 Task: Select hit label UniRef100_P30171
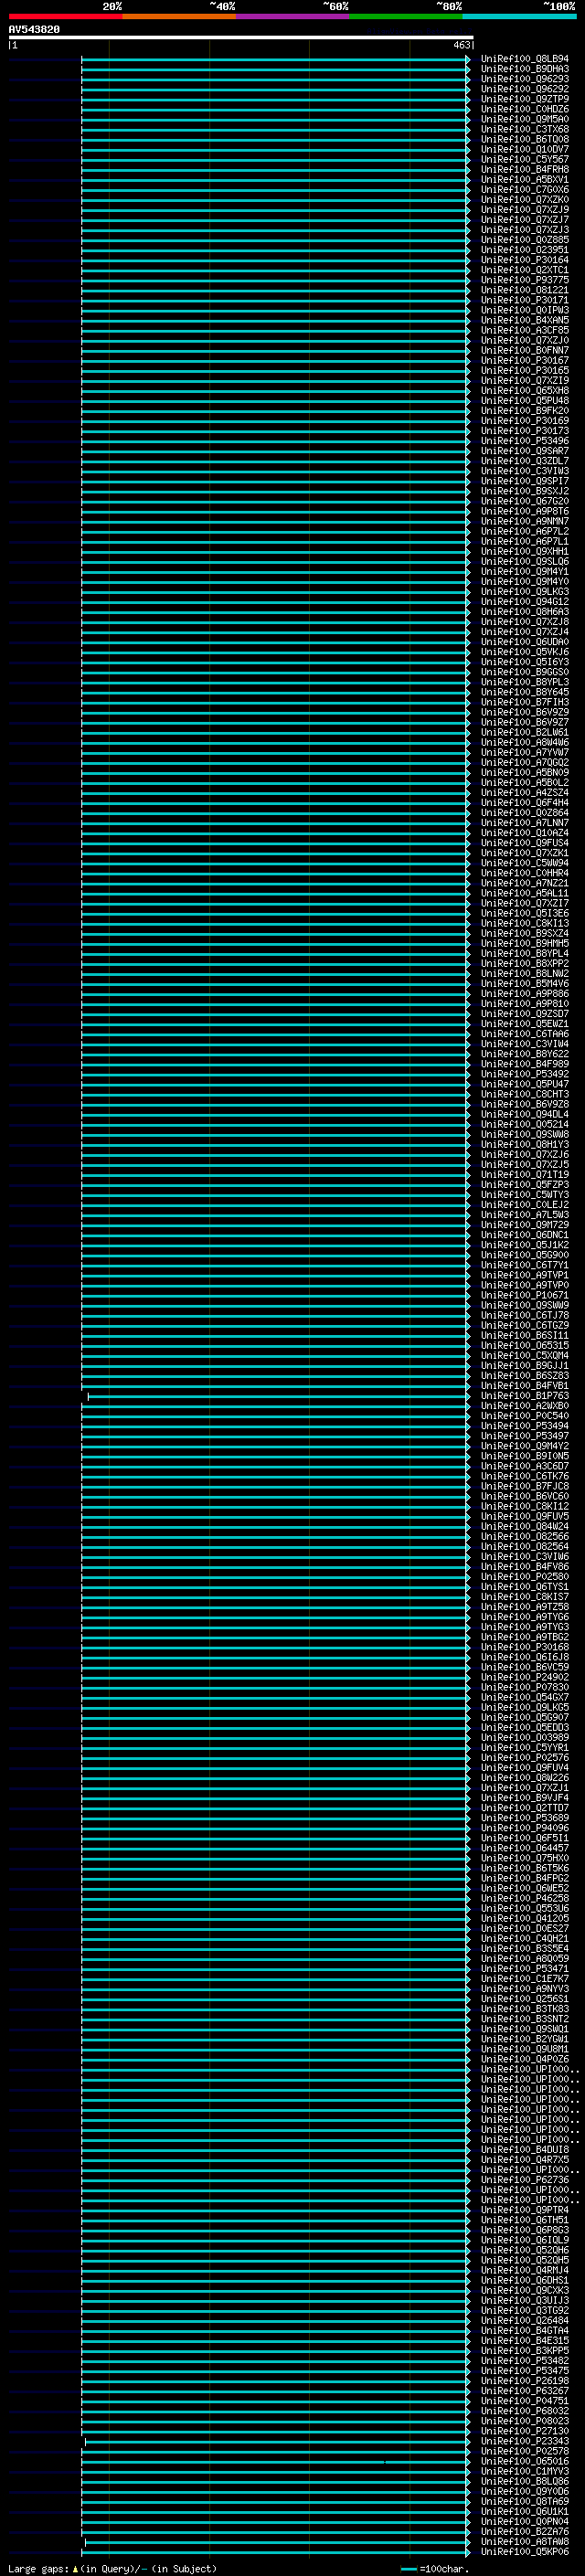(524, 300)
